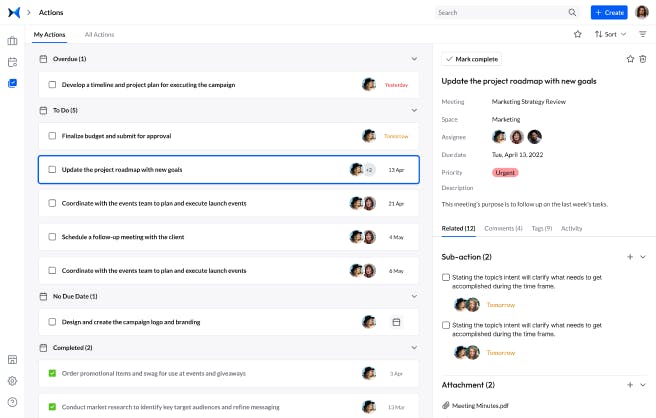656x418 pixels.
Task: Check 'Finalize budget and submit for approval'
Action: [52, 136]
